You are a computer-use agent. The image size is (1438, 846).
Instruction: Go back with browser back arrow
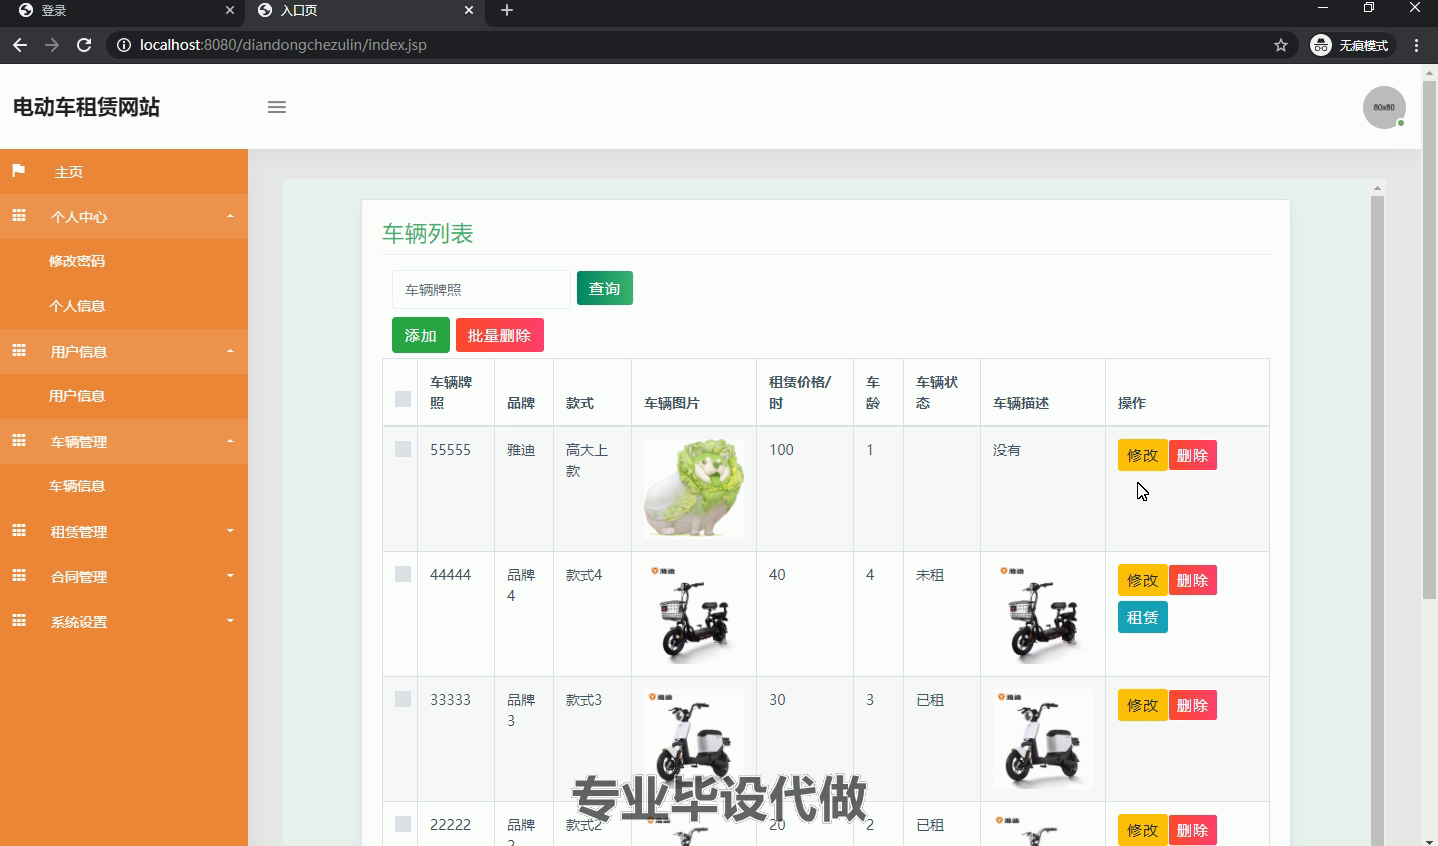[x=20, y=45]
